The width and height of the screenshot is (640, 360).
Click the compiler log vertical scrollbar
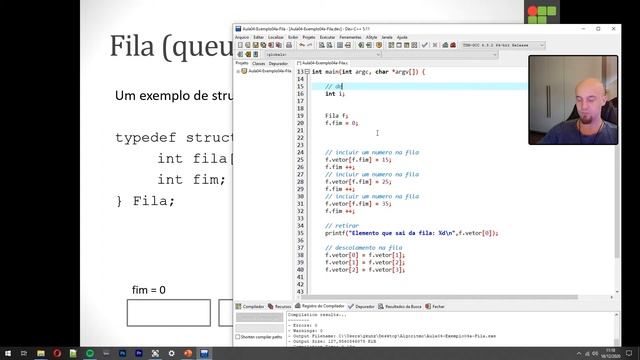point(616,329)
